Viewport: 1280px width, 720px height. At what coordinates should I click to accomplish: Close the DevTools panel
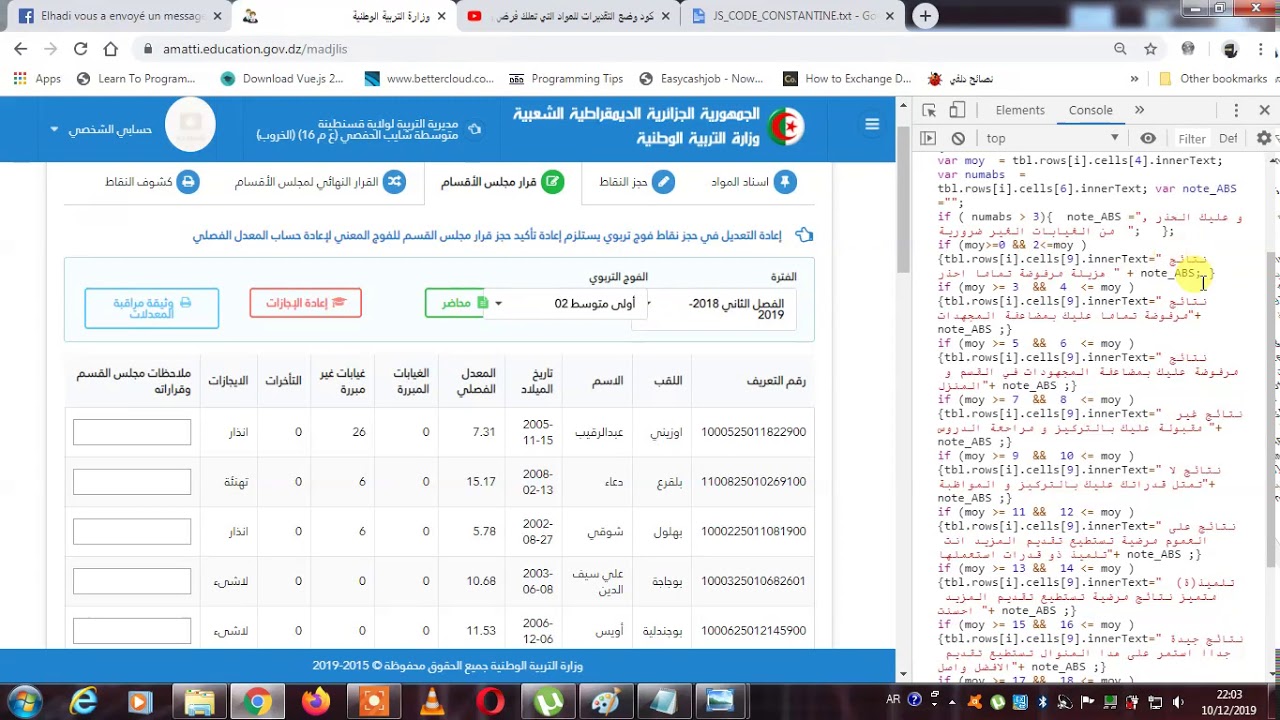pyautogui.click(x=1264, y=110)
